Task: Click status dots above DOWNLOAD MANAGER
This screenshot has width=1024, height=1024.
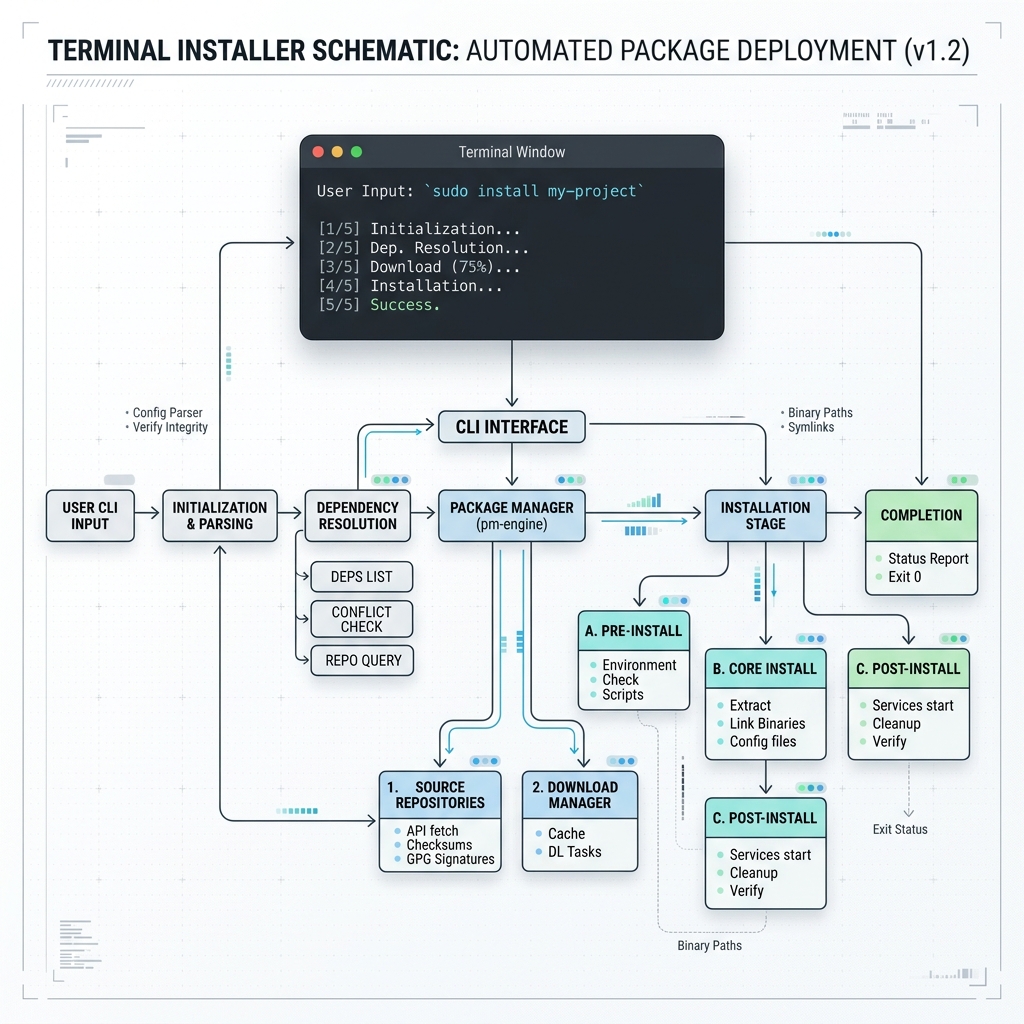Action: pos(622,761)
